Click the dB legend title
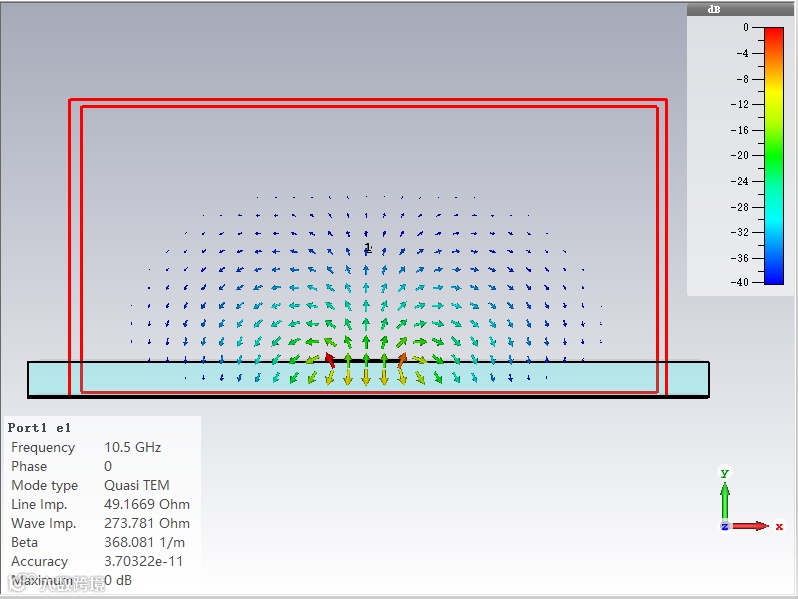Screen dimensions: 798x599 [x=714, y=9]
